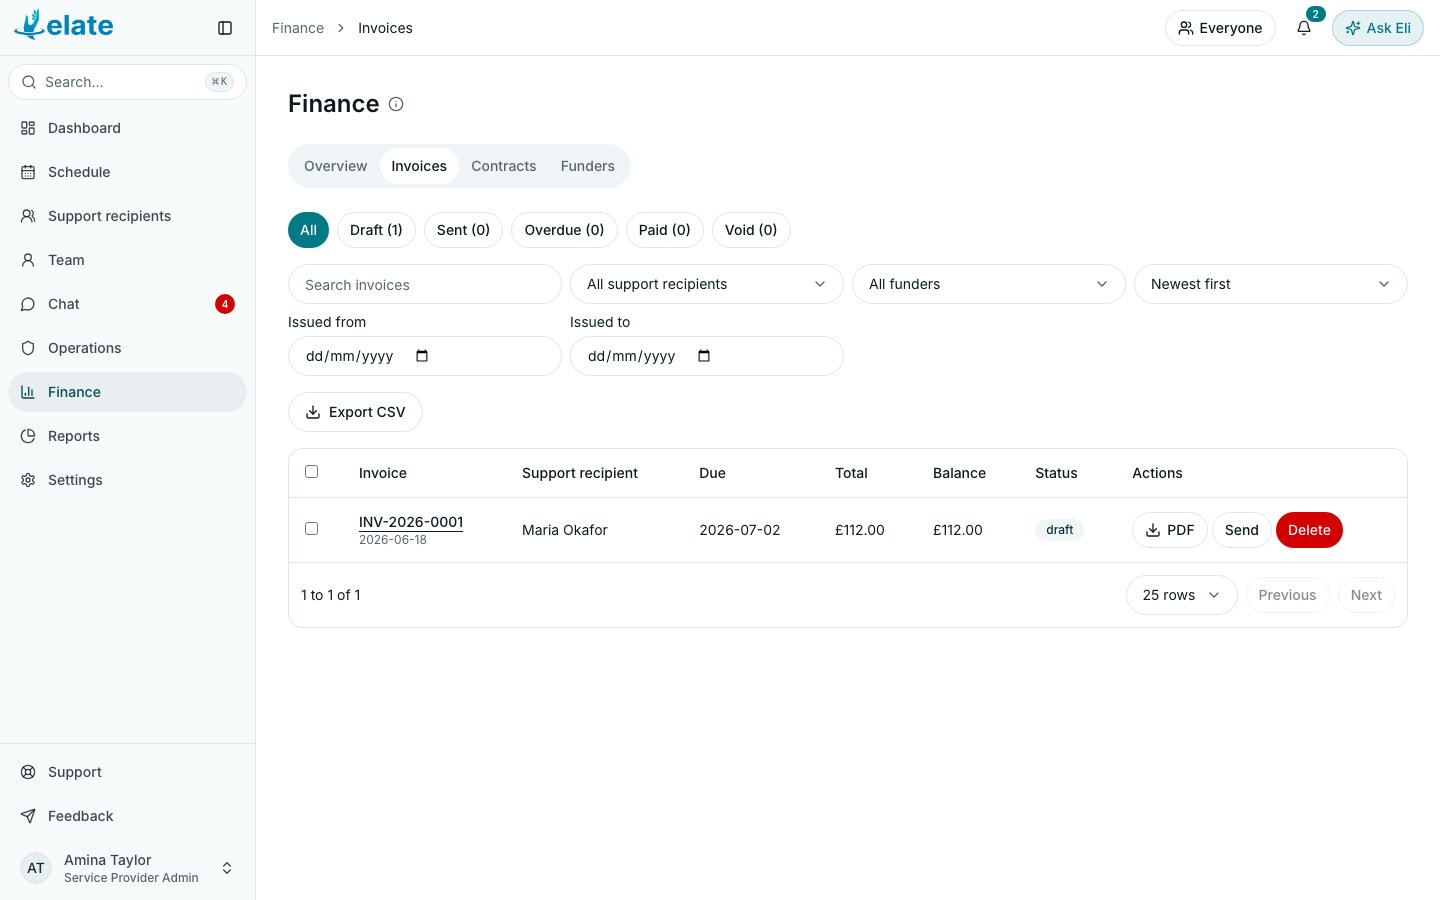Open the Everyone audience selector
The width and height of the screenshot is (1440, 900).
click(1220, 28)
